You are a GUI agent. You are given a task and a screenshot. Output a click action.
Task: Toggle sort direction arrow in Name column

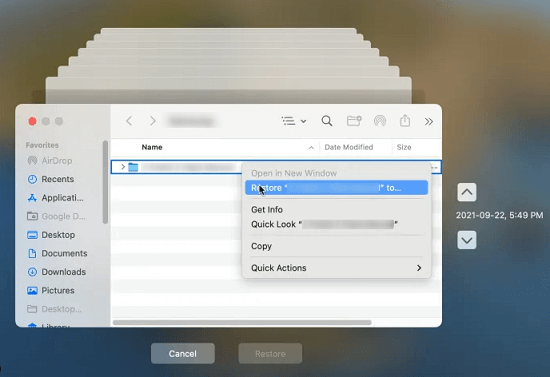pos(311,148)
